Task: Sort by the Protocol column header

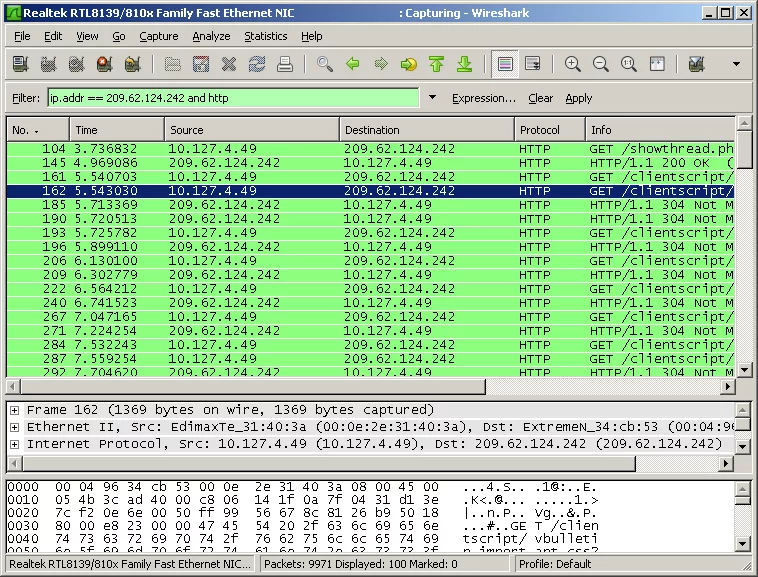Action: click(550, 130)
